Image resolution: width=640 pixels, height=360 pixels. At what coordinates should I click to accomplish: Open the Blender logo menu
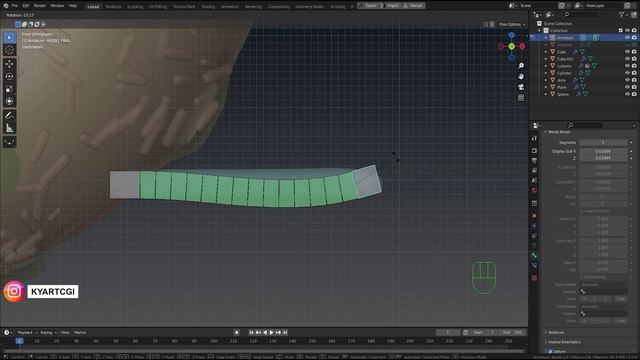point(5,6)
